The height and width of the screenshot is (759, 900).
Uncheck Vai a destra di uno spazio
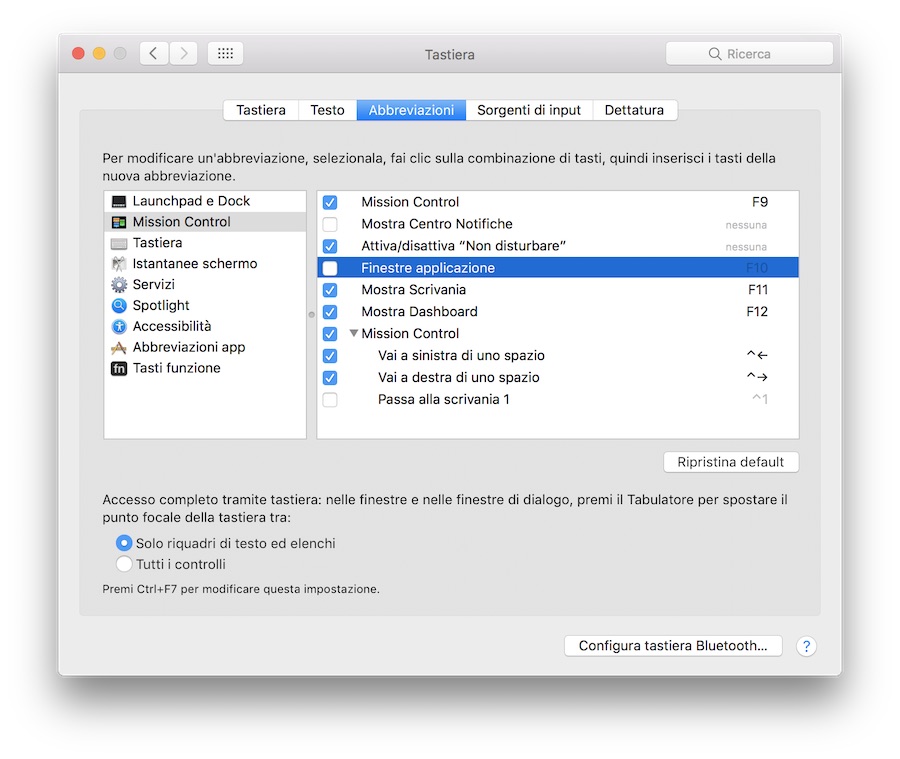330,378
